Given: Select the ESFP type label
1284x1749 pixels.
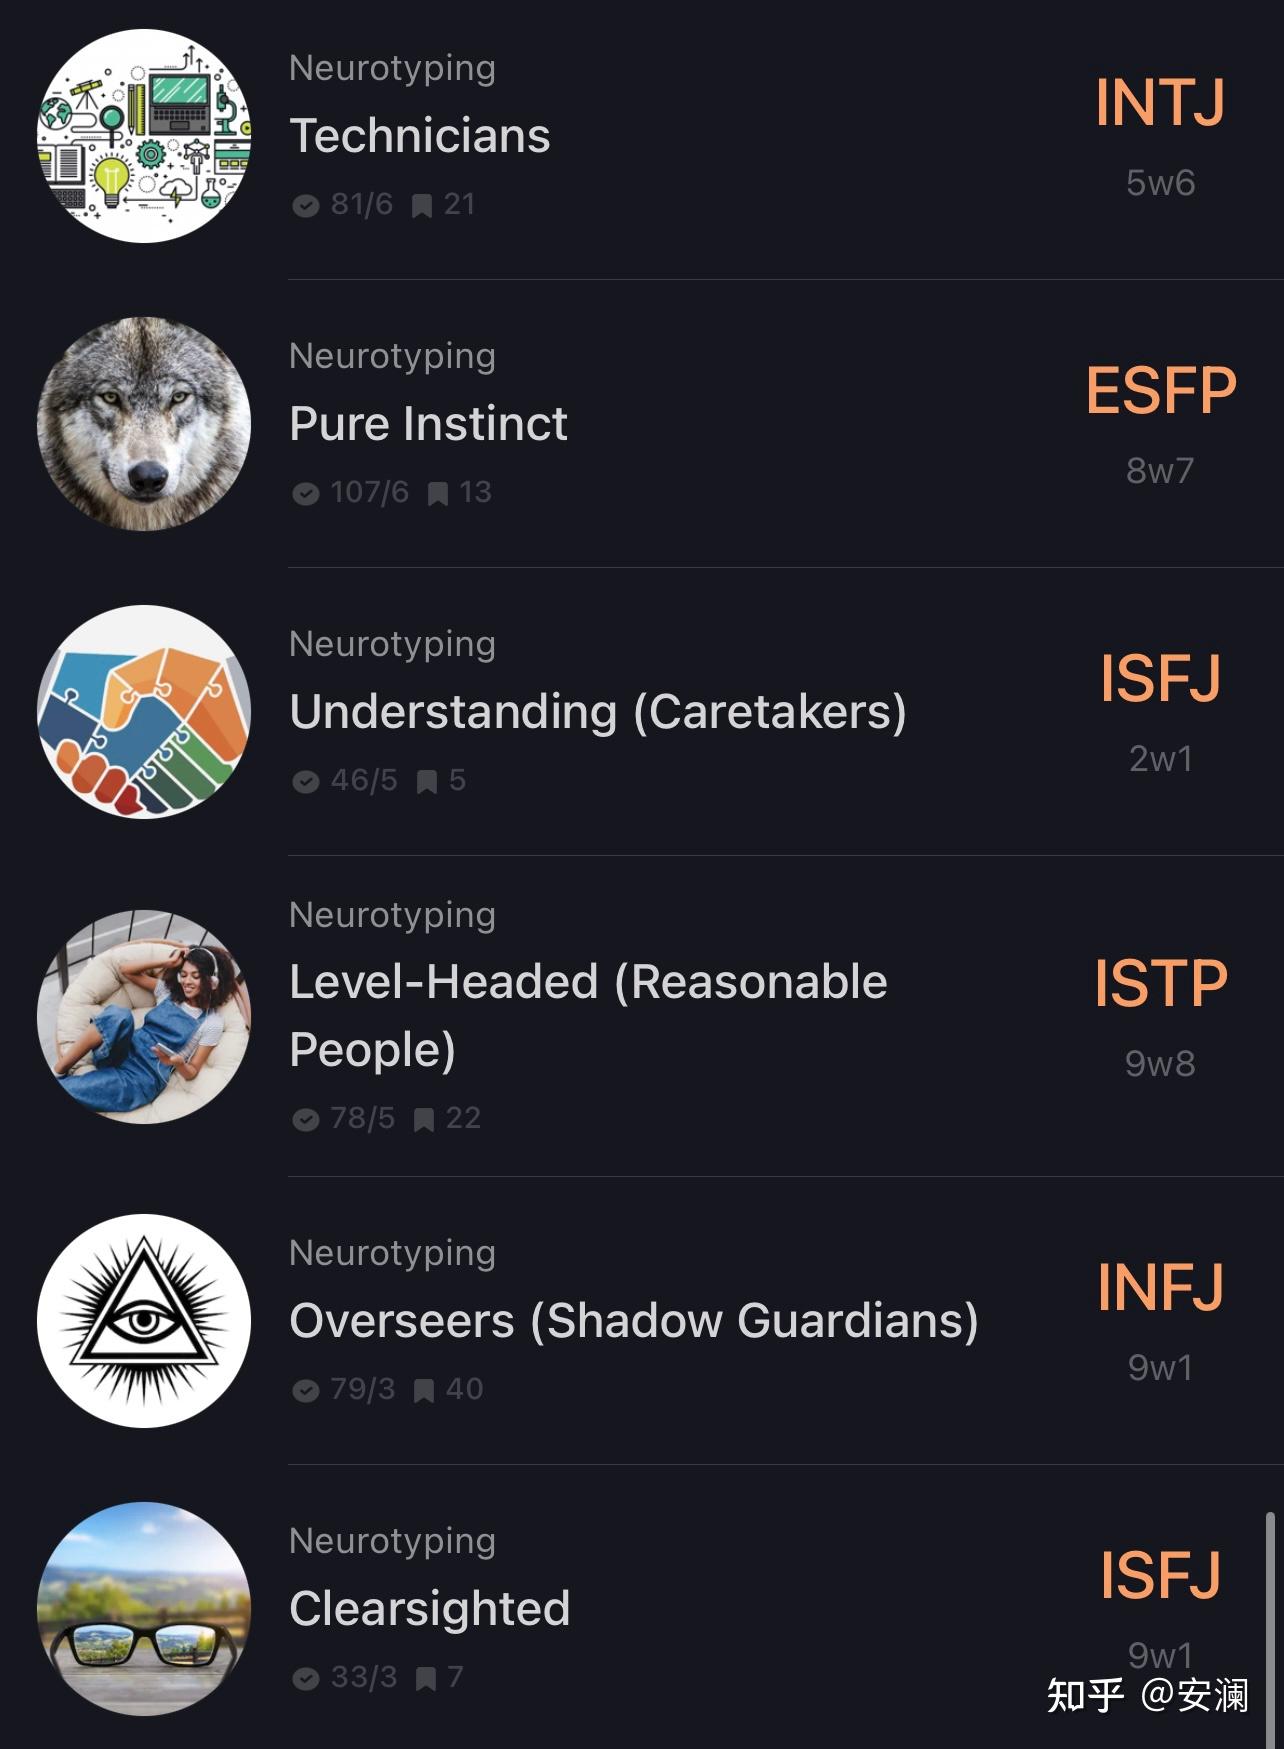Looking at the screenshot, I should (x=1160, y=390).
